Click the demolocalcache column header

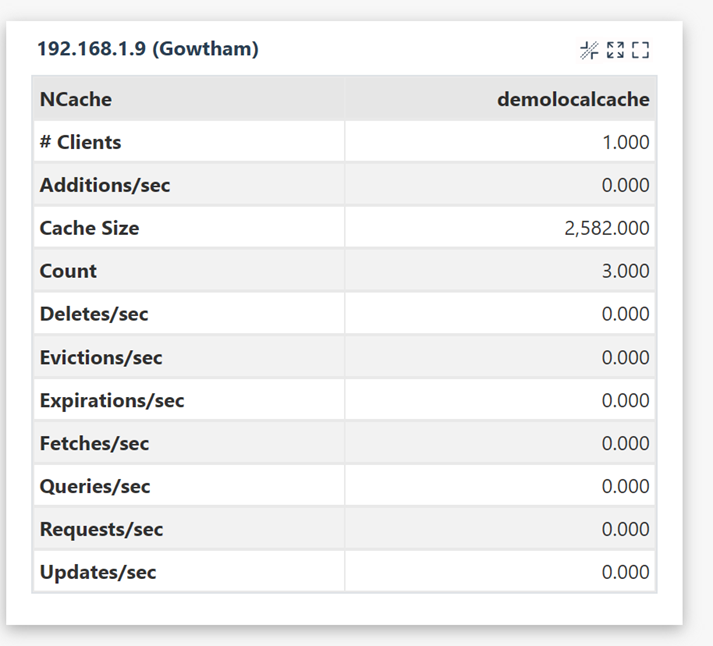pyautogui.click(x=573, y=99)
